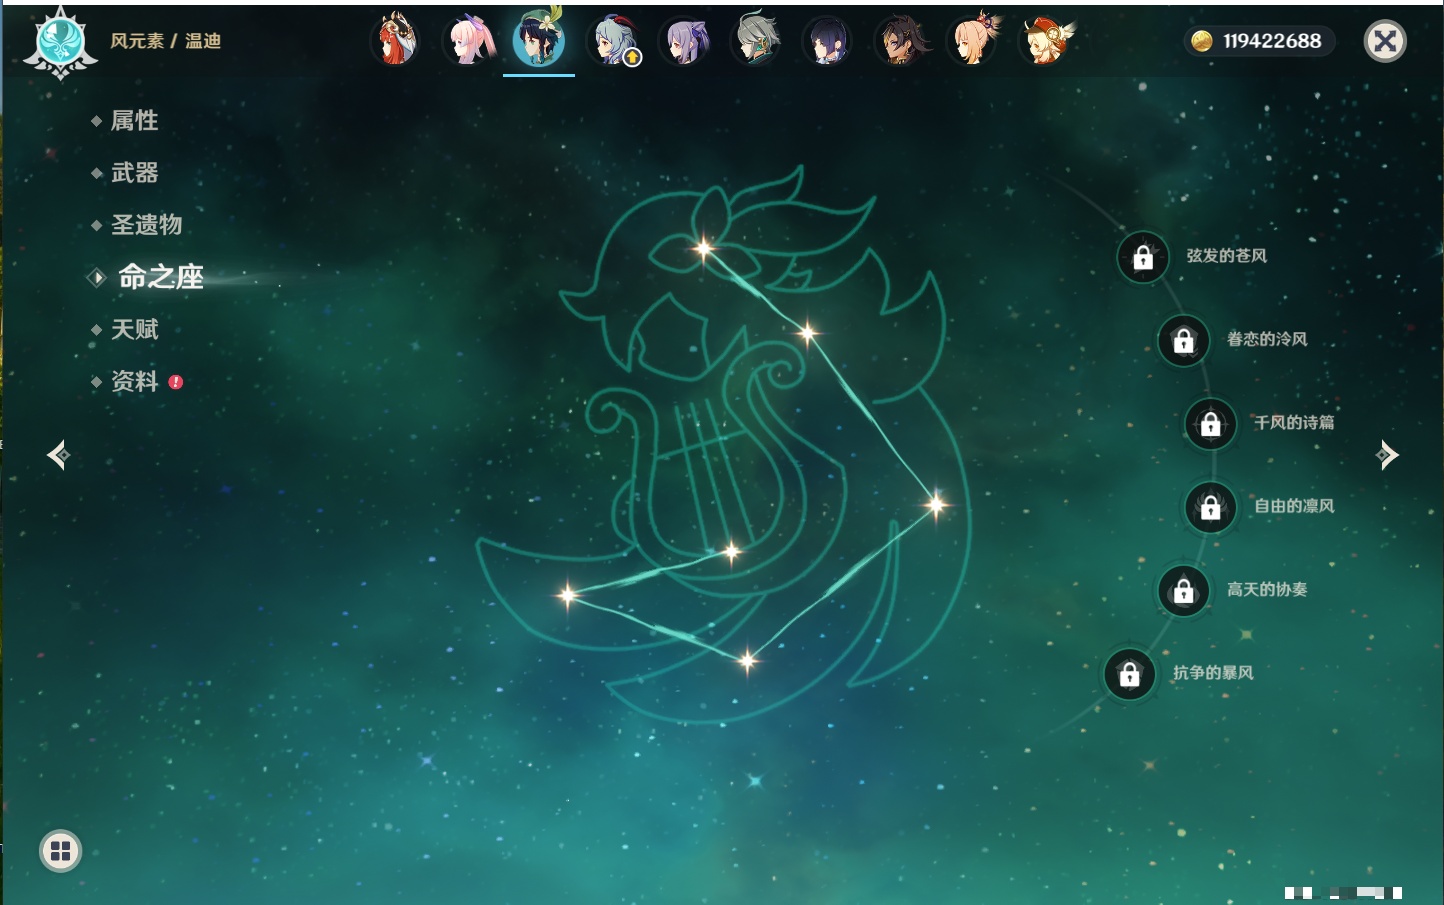The image size is (1444, 905).
Task: Click the Mora amount 119422688
Action: point(1272,41)
